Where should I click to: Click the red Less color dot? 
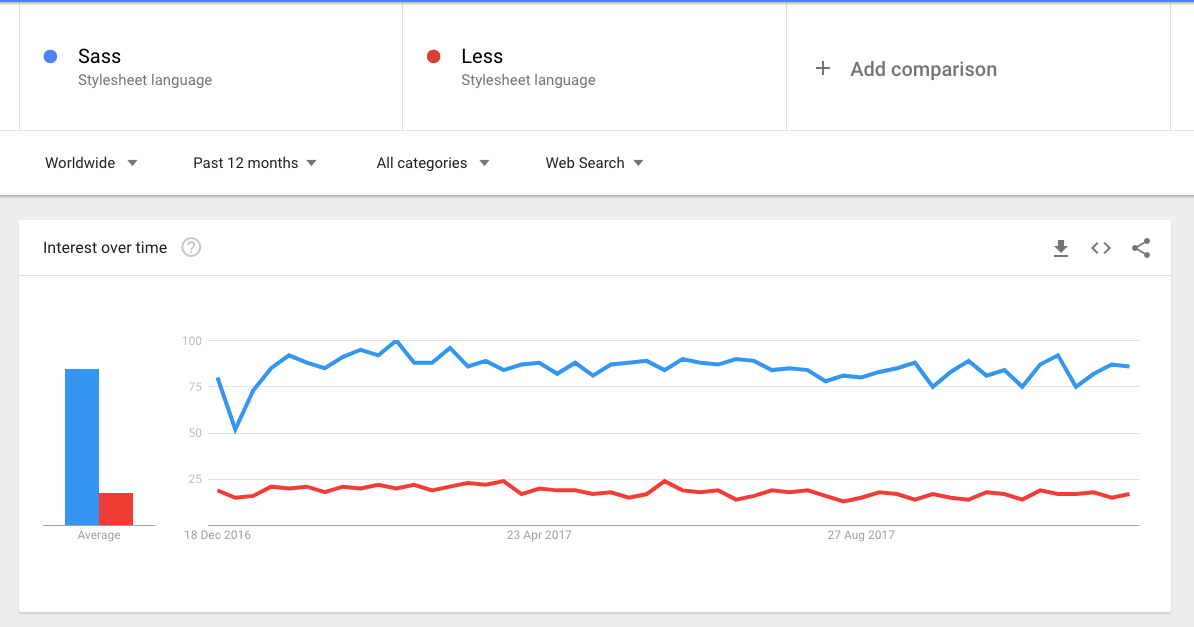coord(433,56)
